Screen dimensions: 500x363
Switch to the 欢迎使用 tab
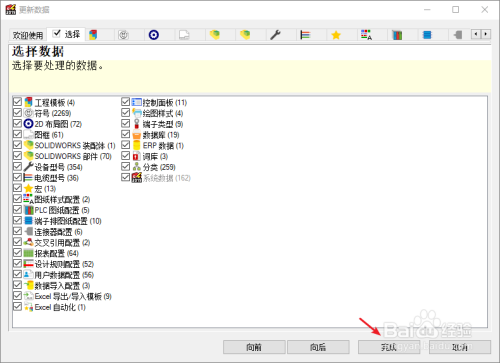[28, 35]
